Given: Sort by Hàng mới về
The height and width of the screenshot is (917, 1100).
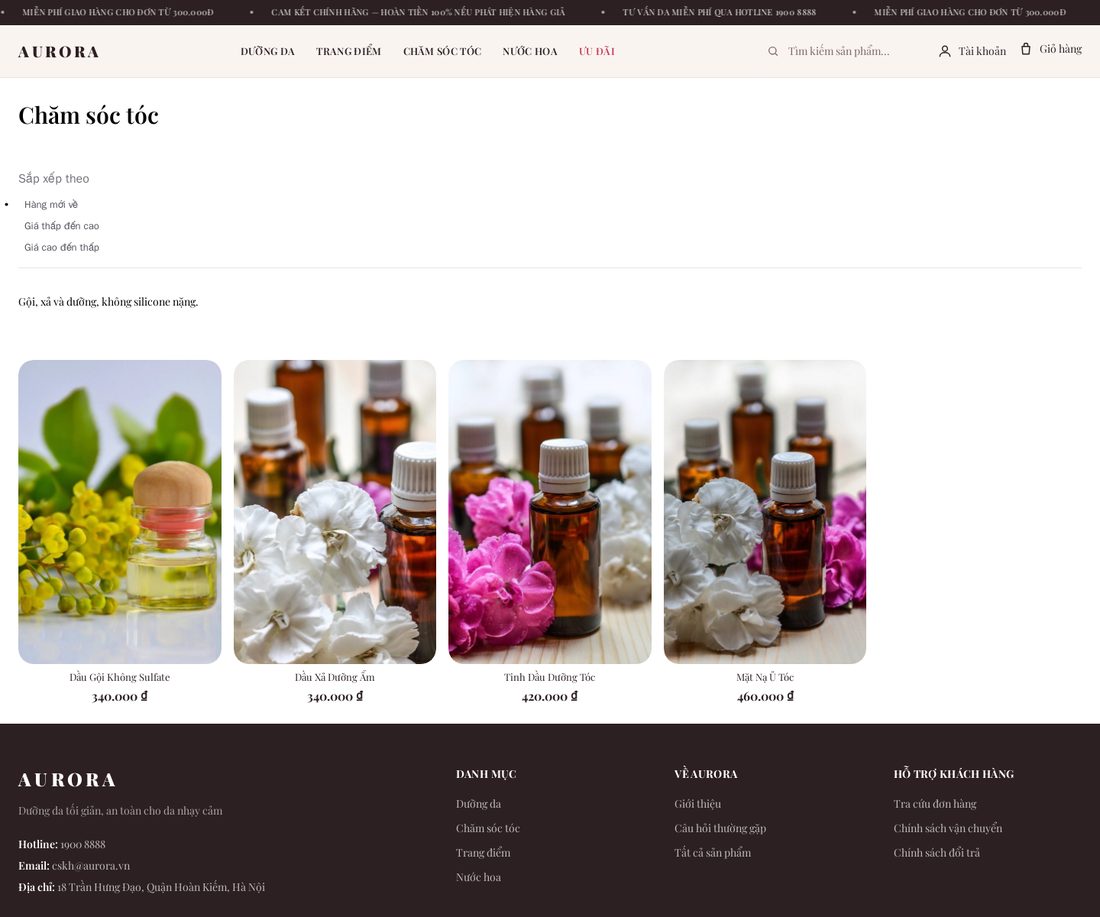Looking at the screenshot, I should pos(51,204).
